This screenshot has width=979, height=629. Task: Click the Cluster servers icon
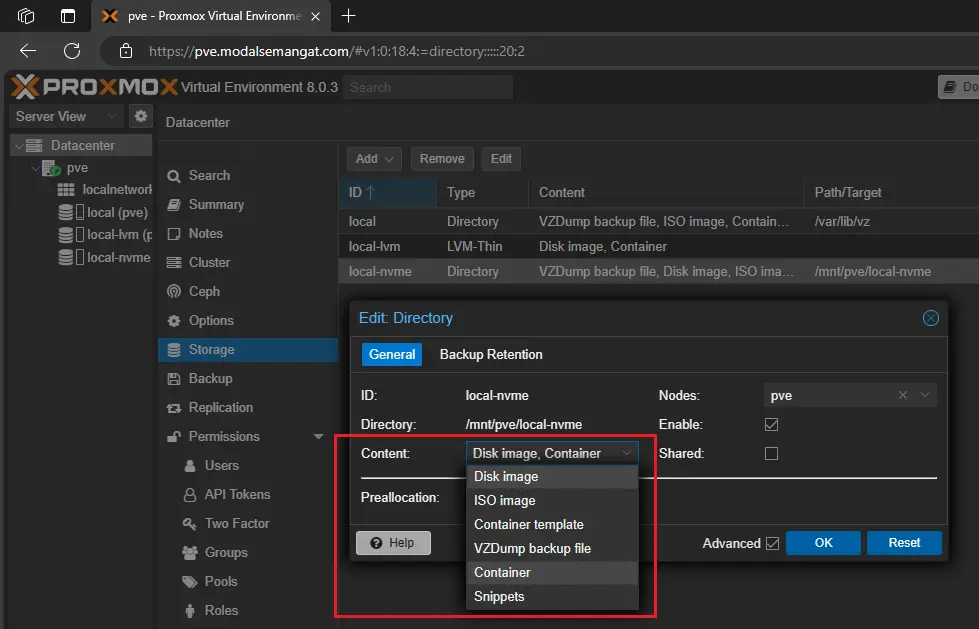[174, 263]
